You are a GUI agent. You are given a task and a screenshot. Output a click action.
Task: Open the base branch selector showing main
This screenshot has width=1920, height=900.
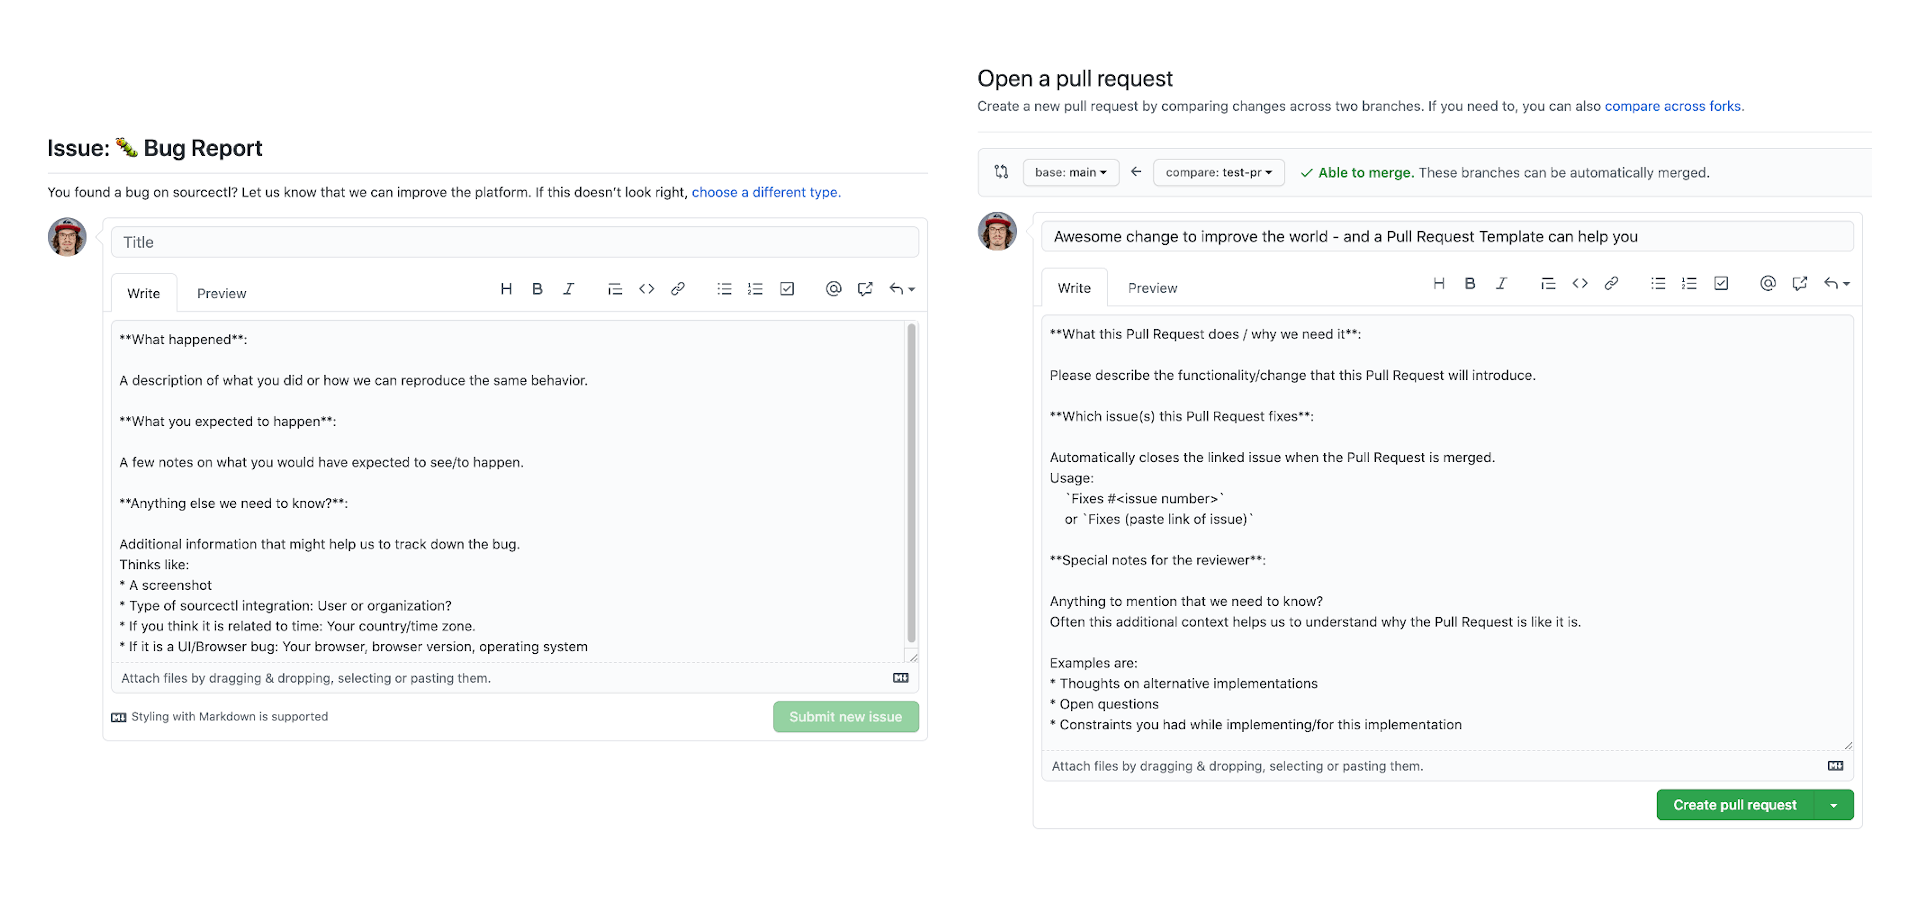(x=1071, y=172)
